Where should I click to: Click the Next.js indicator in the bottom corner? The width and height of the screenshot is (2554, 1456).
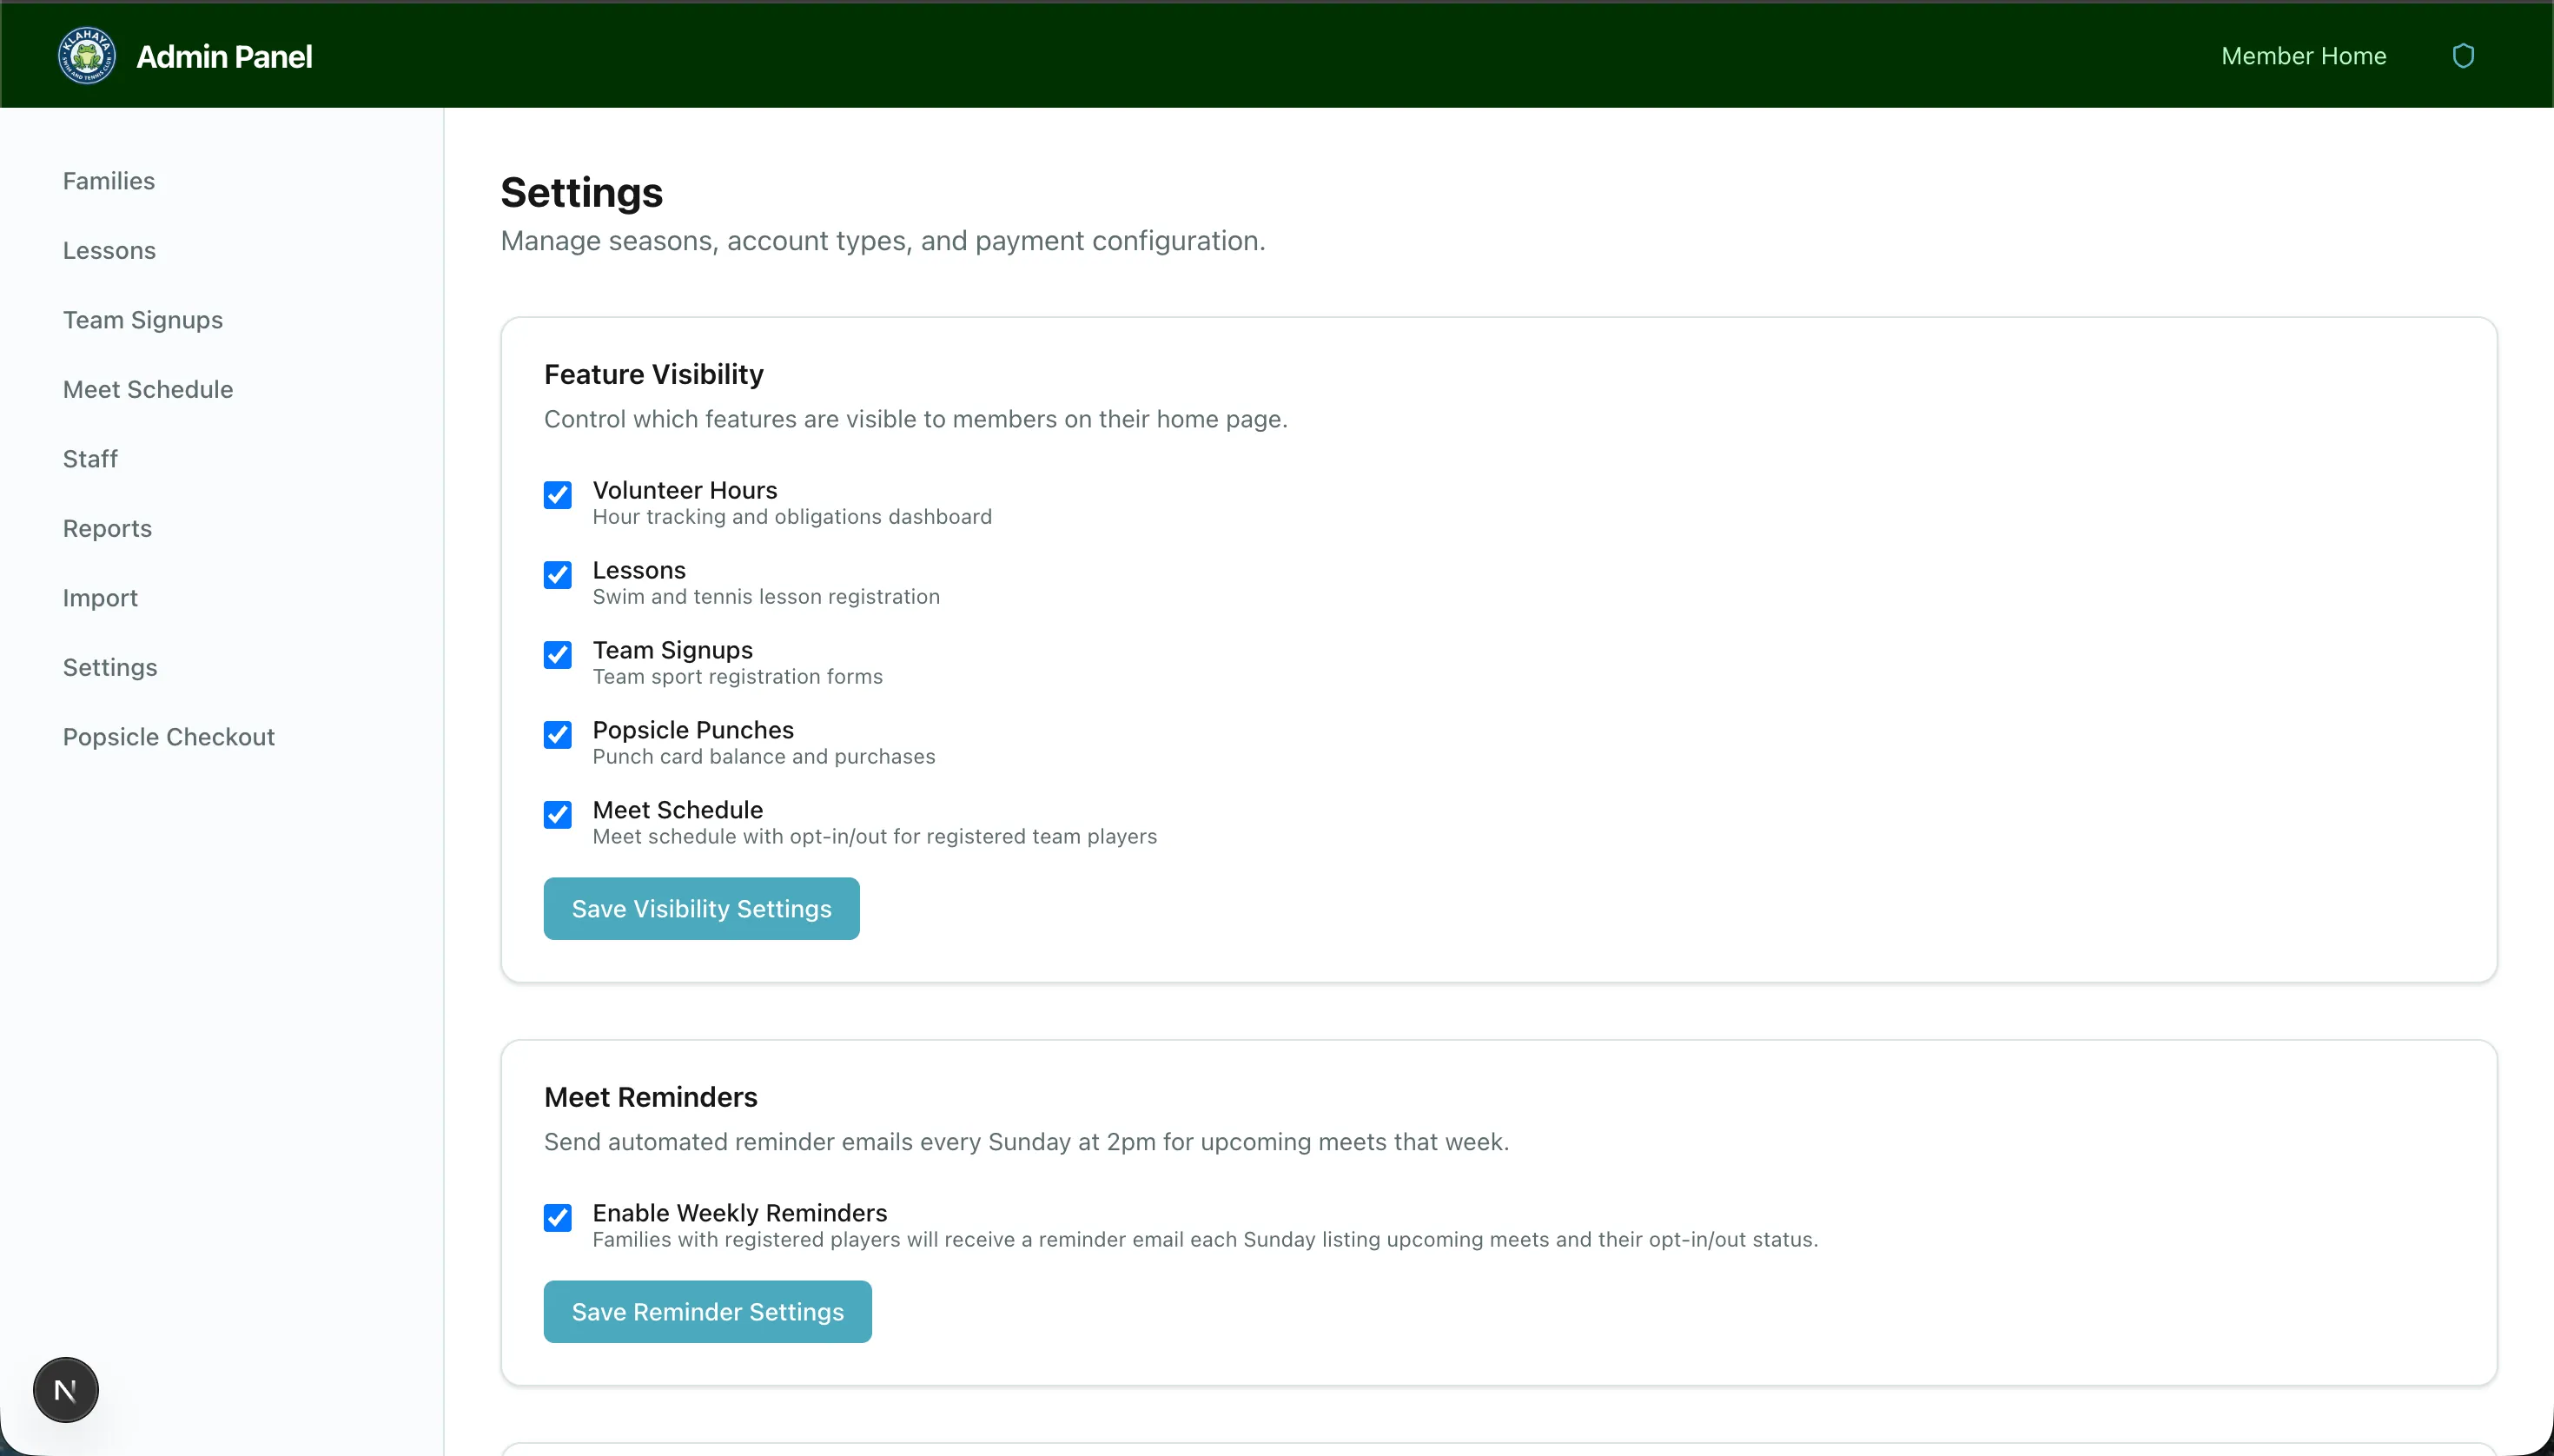pos(66,1389)
